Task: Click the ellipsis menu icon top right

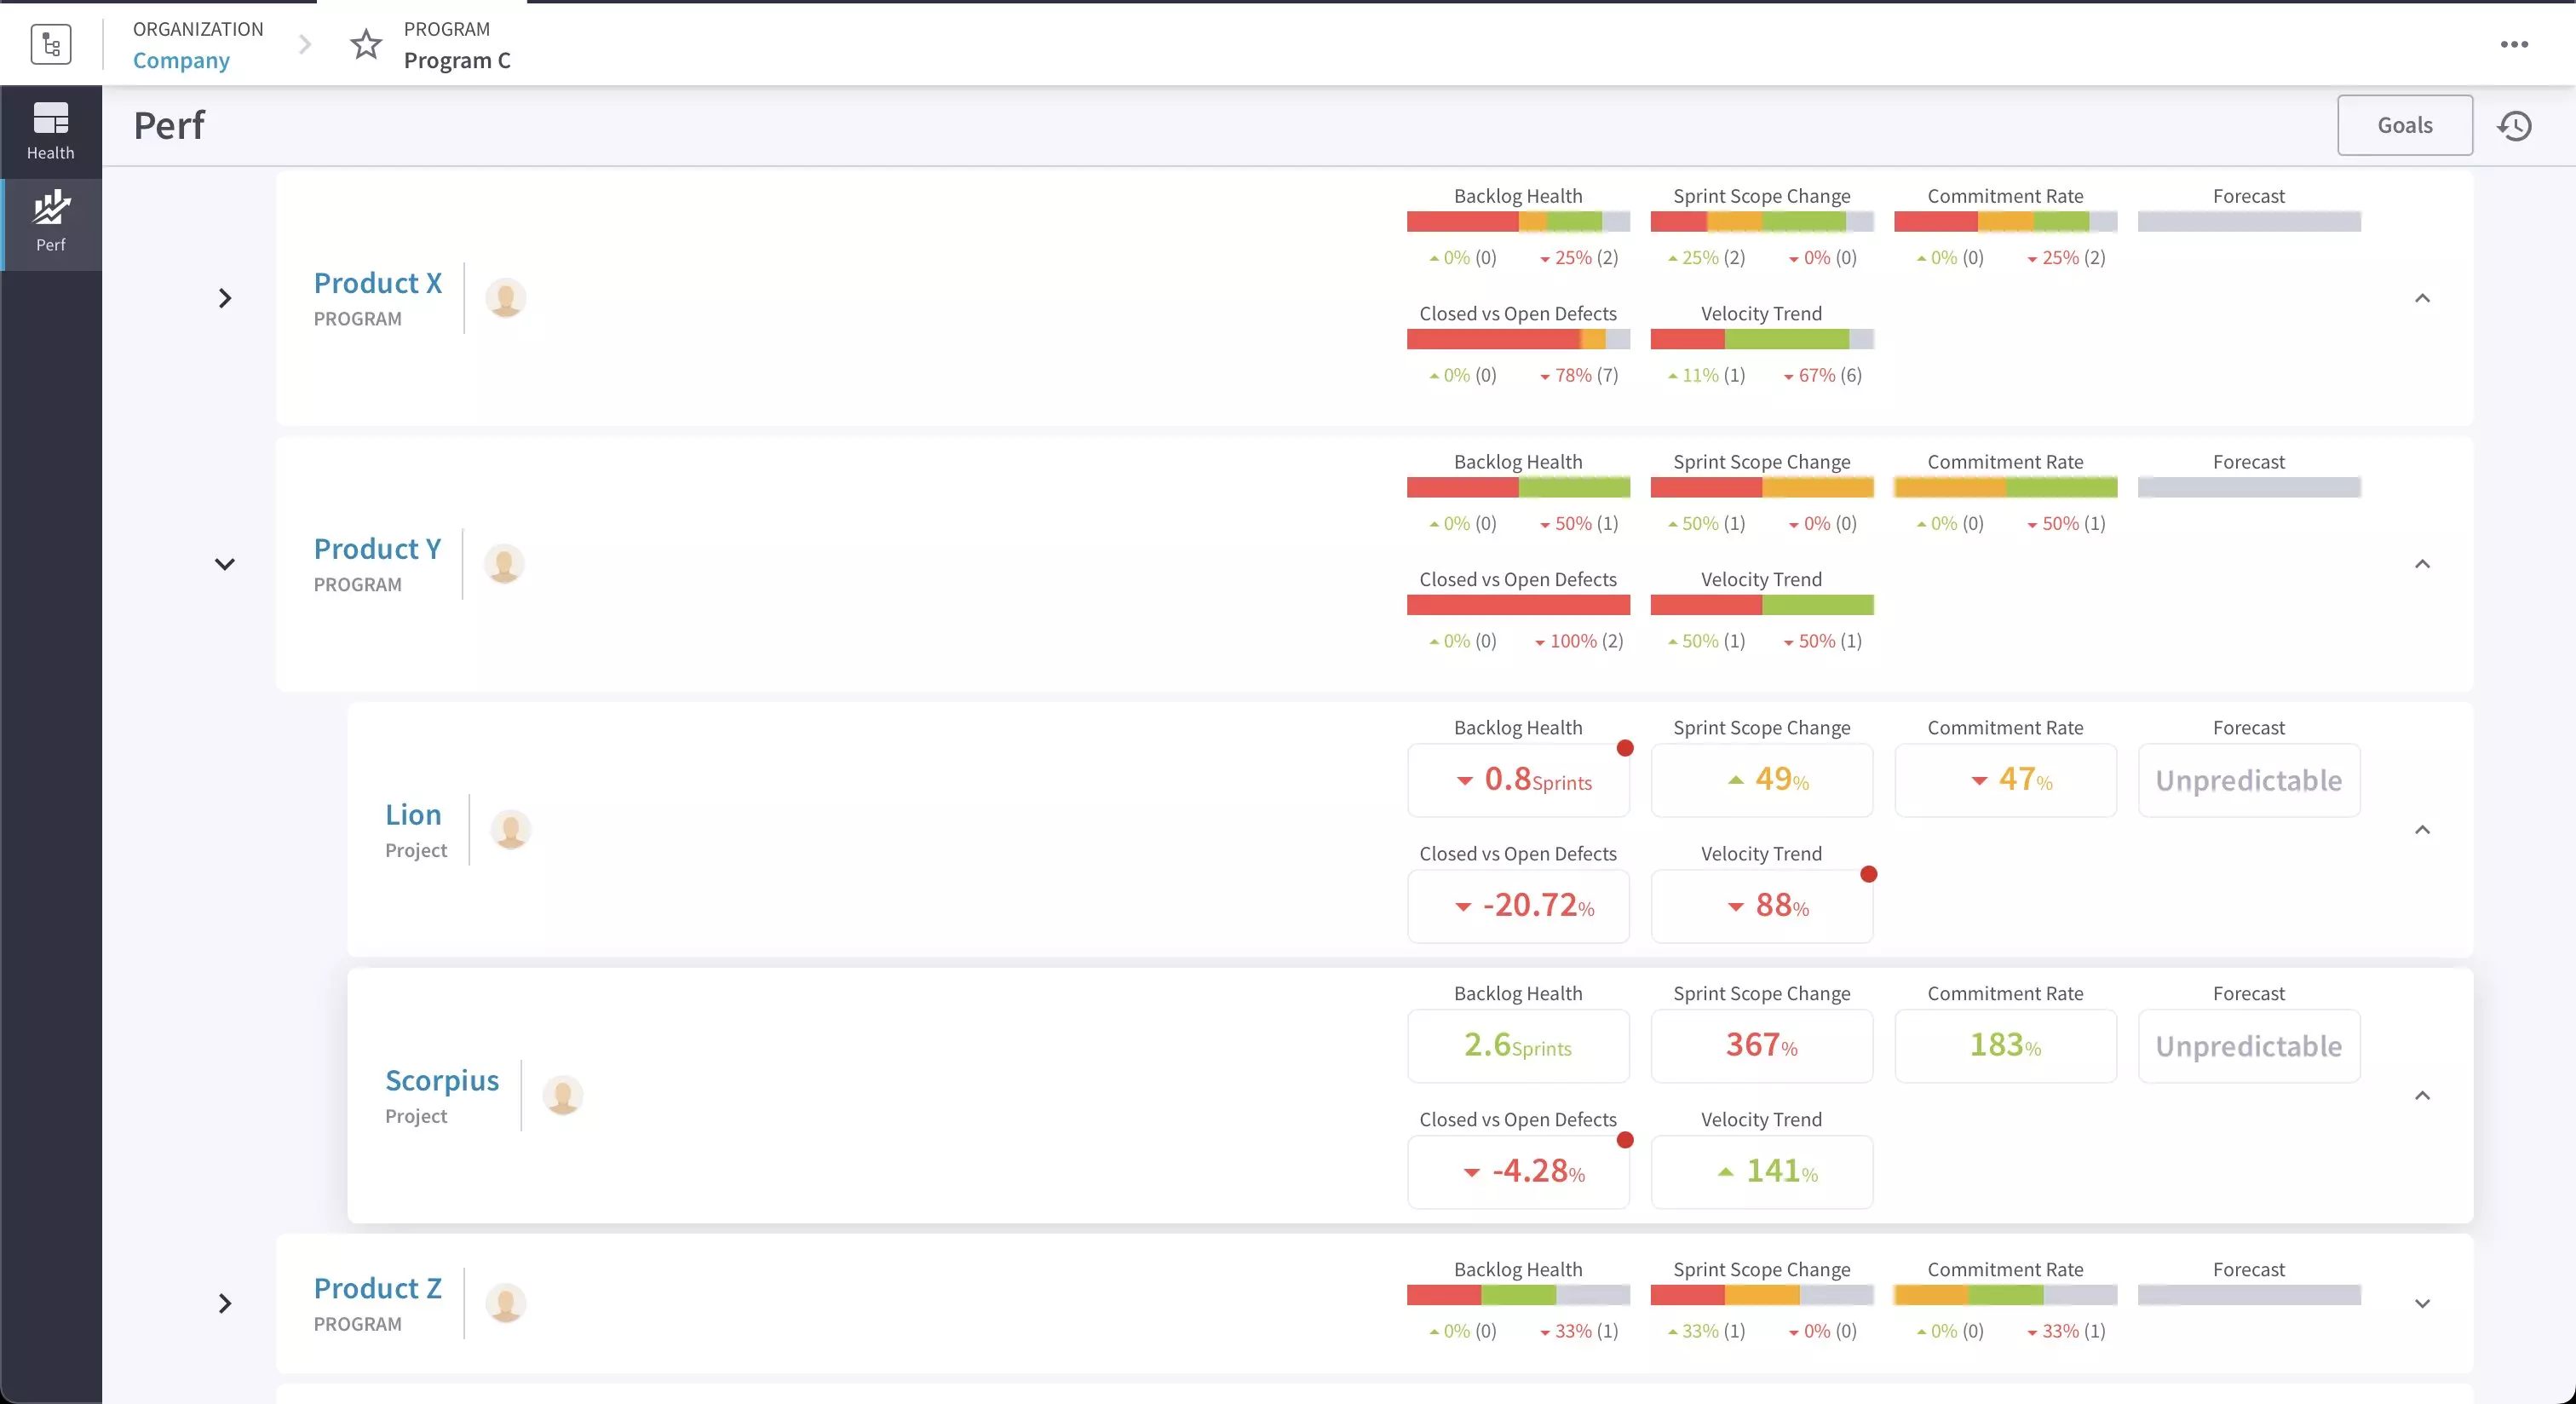Action: point(2514,43)
